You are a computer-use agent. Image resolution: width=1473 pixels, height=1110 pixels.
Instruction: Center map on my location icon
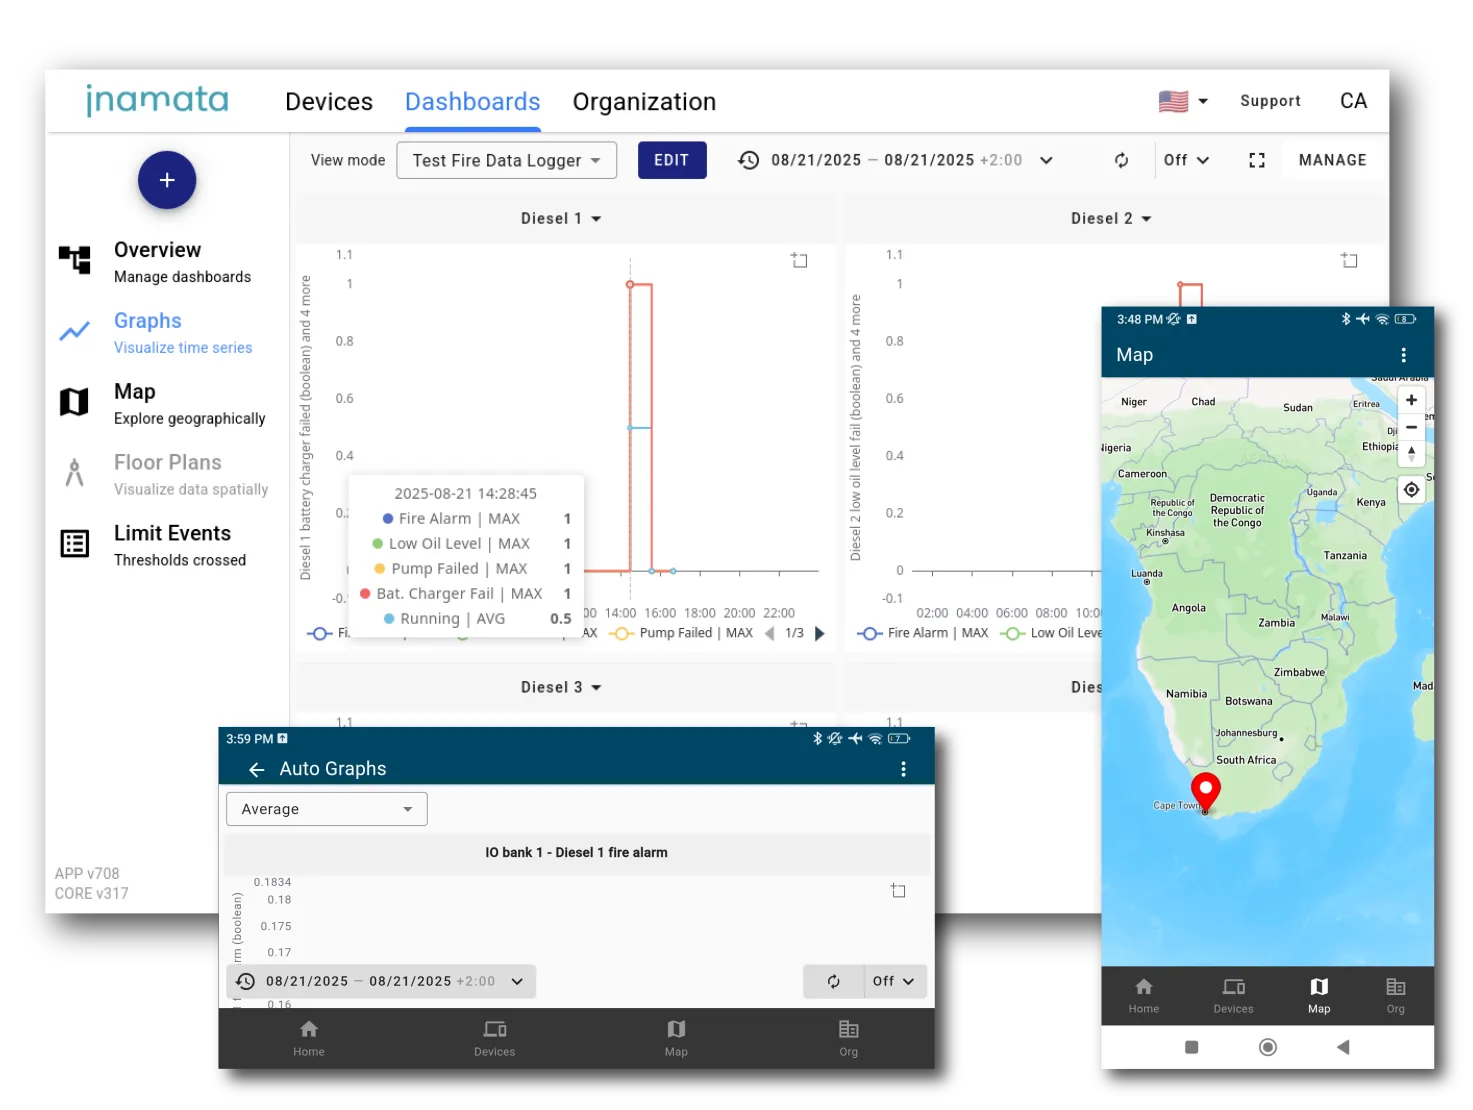1411,490
